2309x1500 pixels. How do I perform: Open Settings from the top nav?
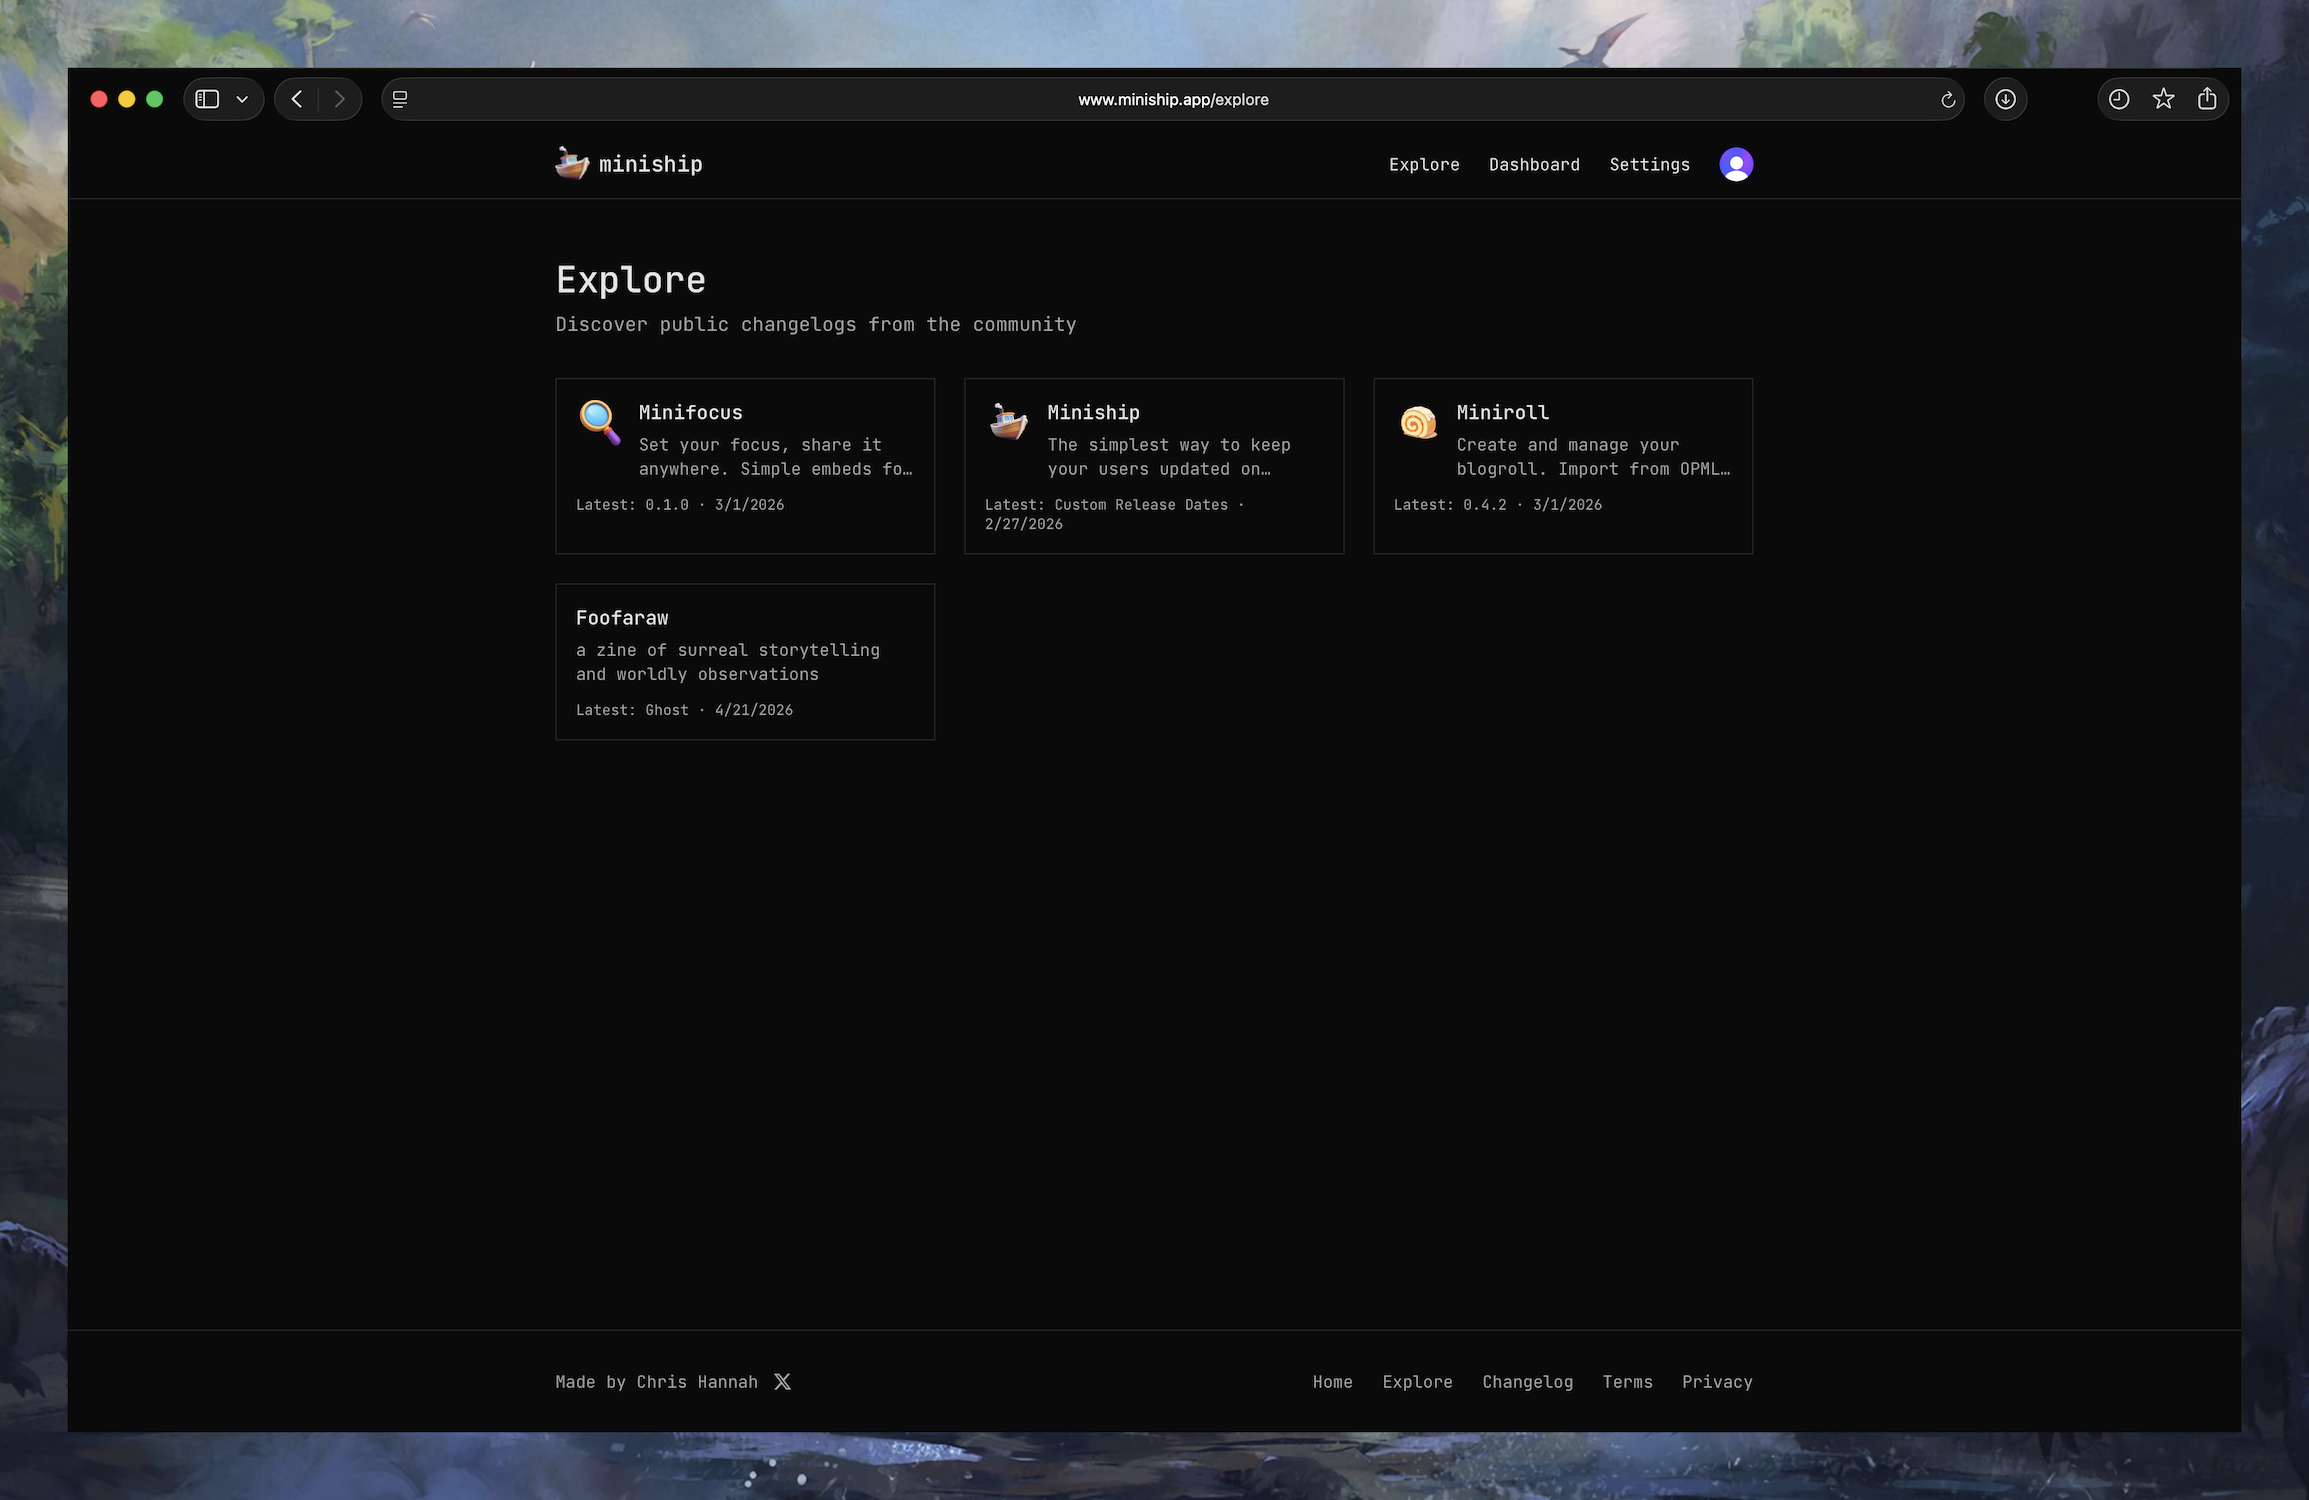coord(1649,164)
